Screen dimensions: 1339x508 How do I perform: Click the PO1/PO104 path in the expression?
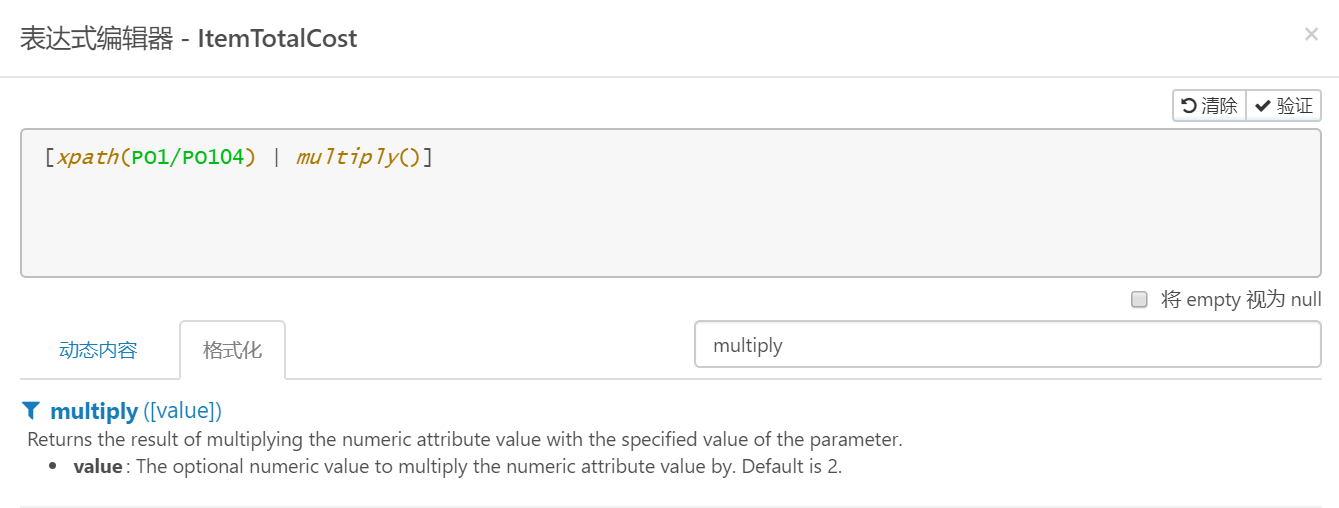187,158
